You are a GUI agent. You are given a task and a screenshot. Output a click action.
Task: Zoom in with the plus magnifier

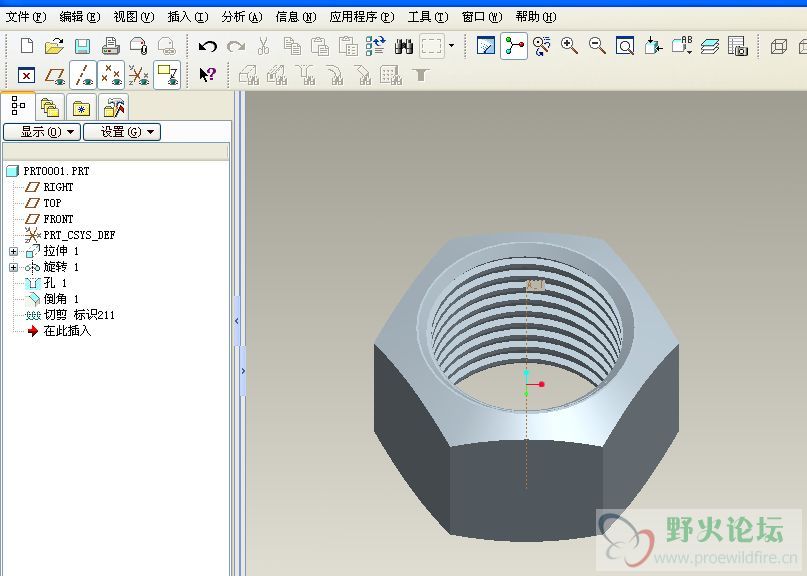[569, 46]
